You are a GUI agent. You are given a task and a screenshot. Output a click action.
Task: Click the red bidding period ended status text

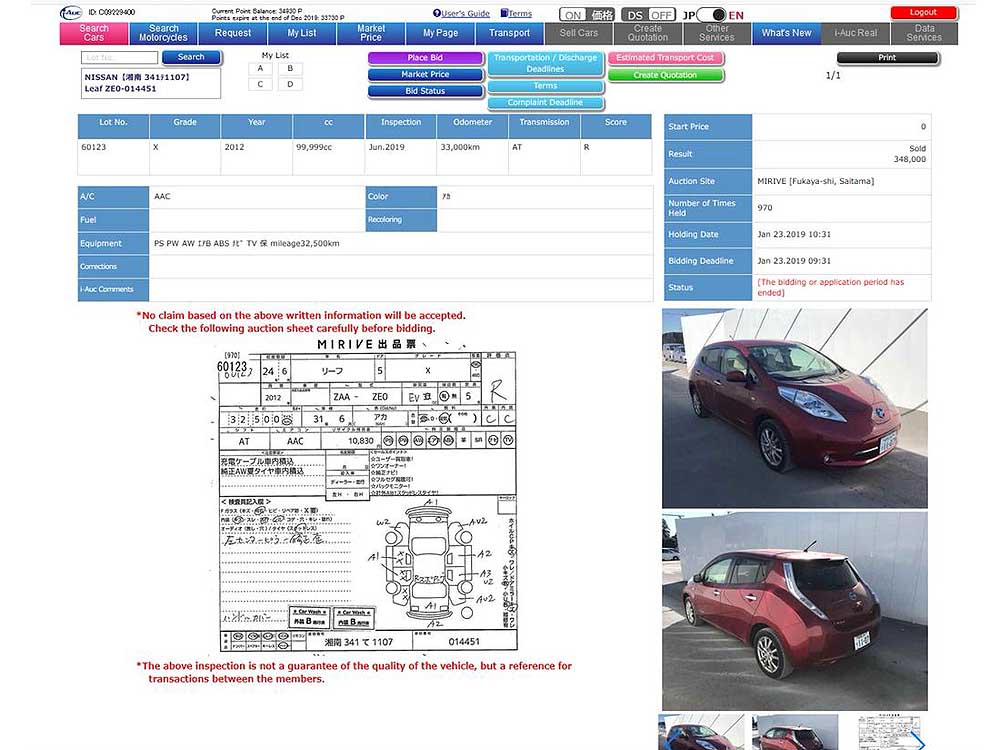coord(830,288)
